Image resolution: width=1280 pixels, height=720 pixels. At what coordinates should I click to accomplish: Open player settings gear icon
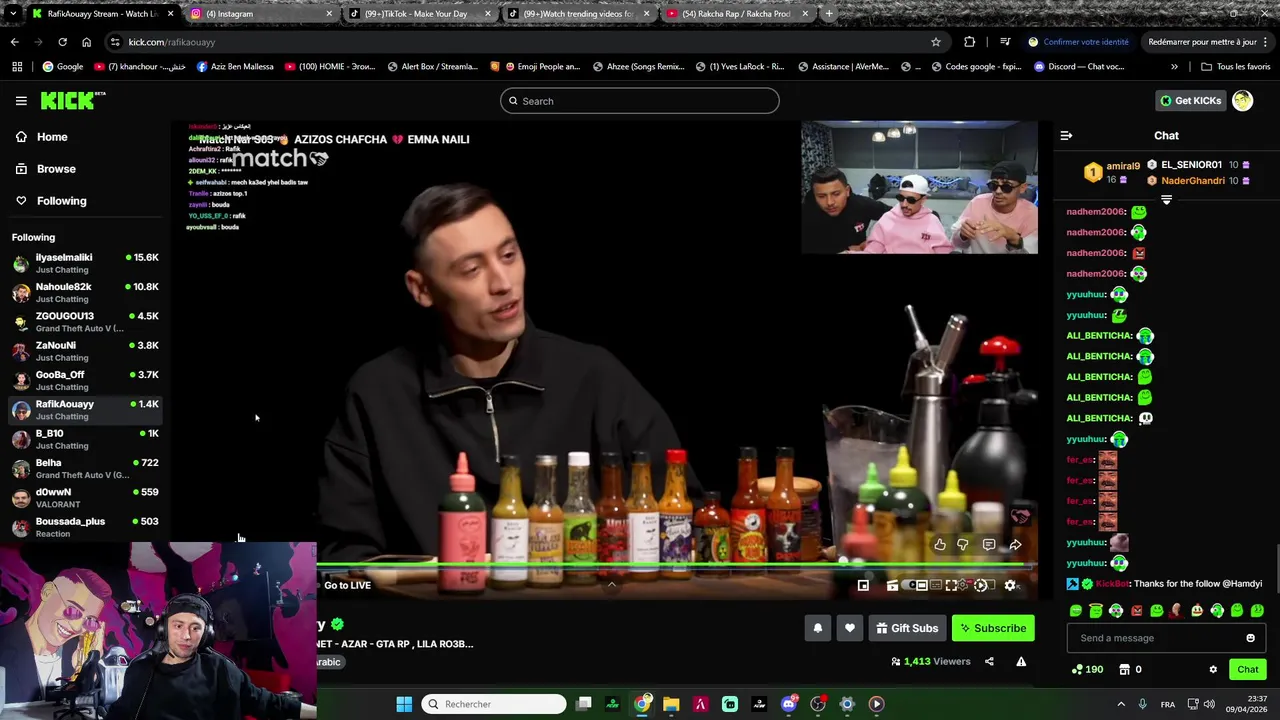coord(1010,586)
